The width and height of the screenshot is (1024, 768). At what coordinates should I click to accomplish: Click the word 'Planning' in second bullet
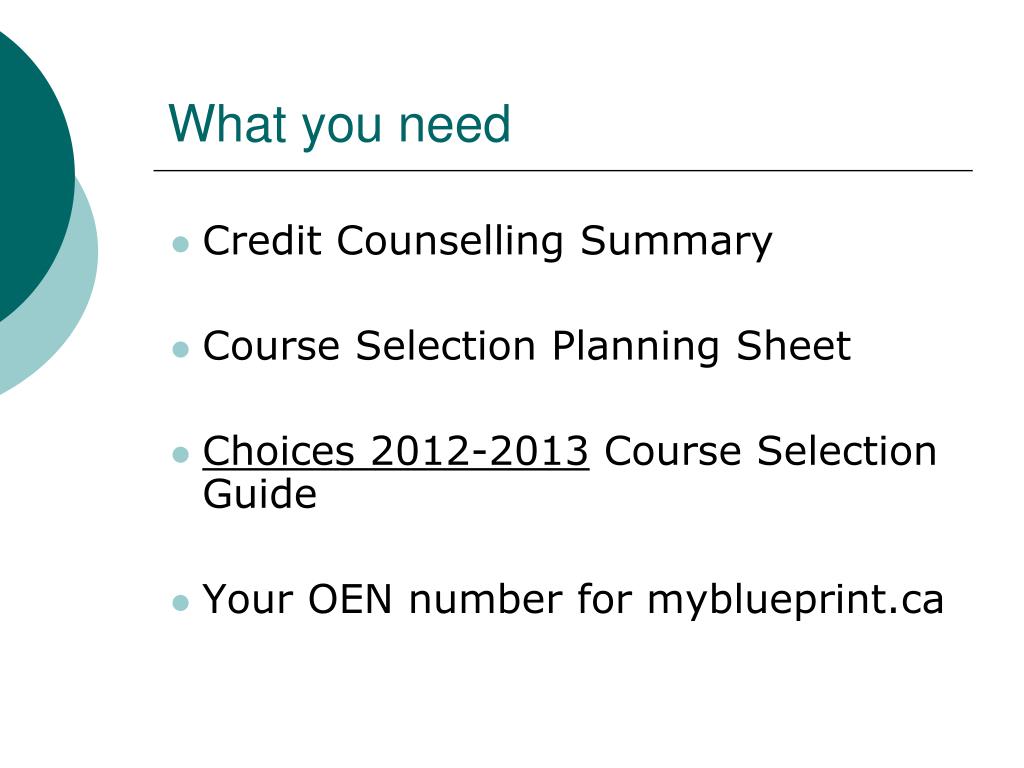coord(635,347)
